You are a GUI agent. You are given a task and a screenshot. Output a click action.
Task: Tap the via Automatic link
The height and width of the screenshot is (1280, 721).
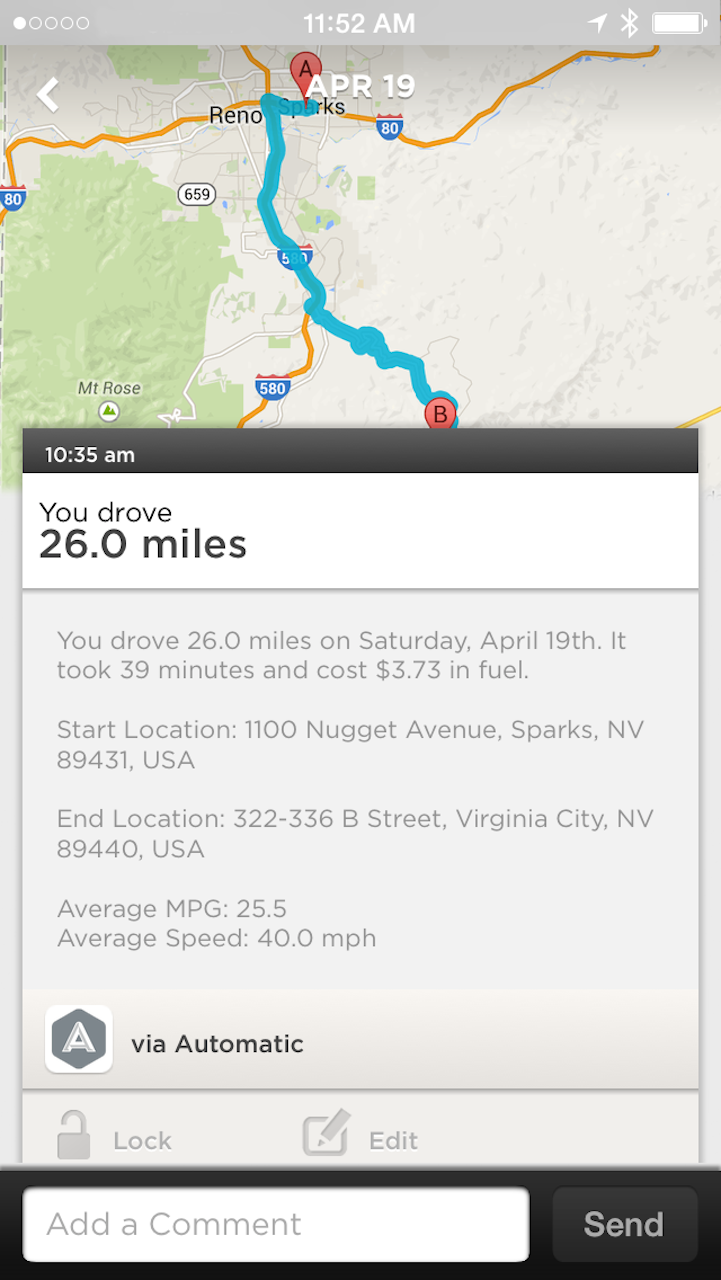pyautogui.click(x=217, y=1044)
